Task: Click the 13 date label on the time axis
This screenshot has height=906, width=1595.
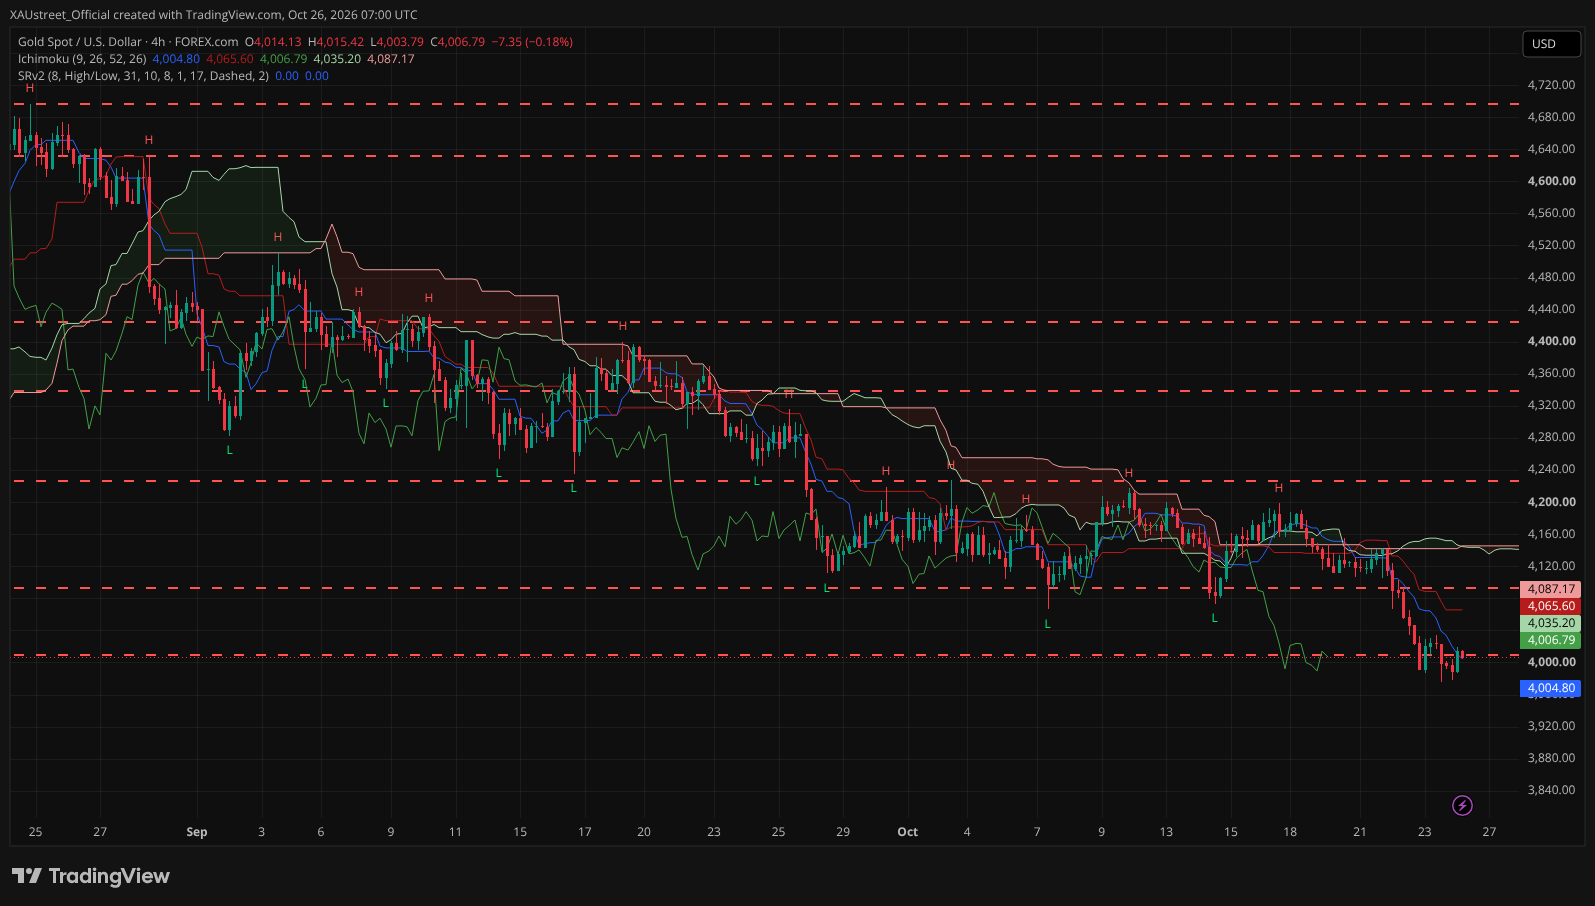Action: tap(1166, 832)
